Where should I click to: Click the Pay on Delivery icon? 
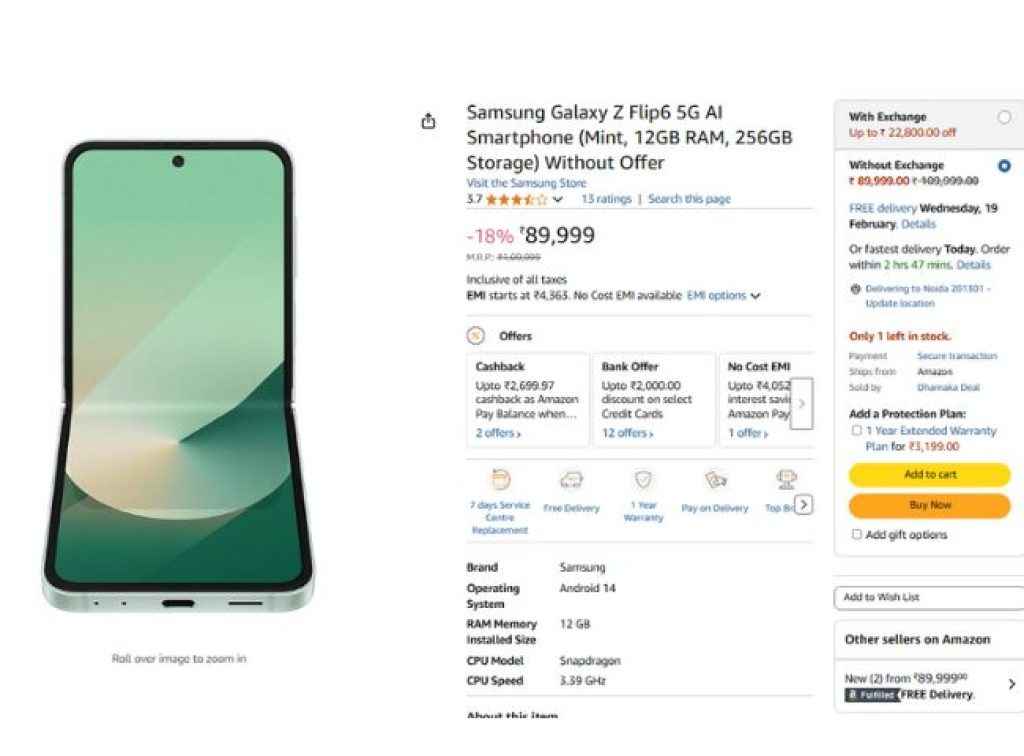(x=715, y=481)
